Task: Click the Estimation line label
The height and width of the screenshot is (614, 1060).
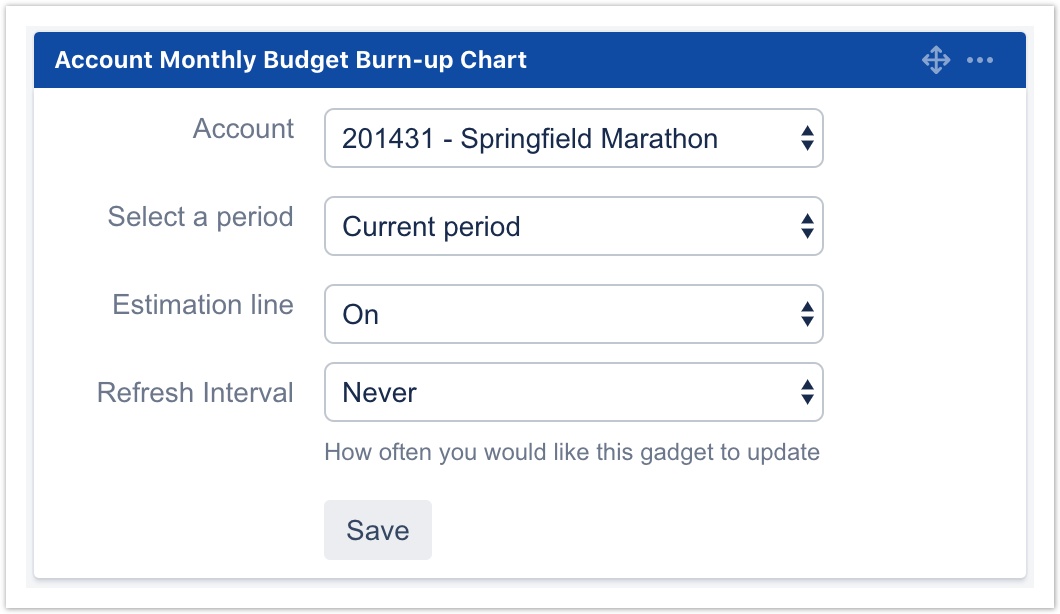Action: coord(203,305)
